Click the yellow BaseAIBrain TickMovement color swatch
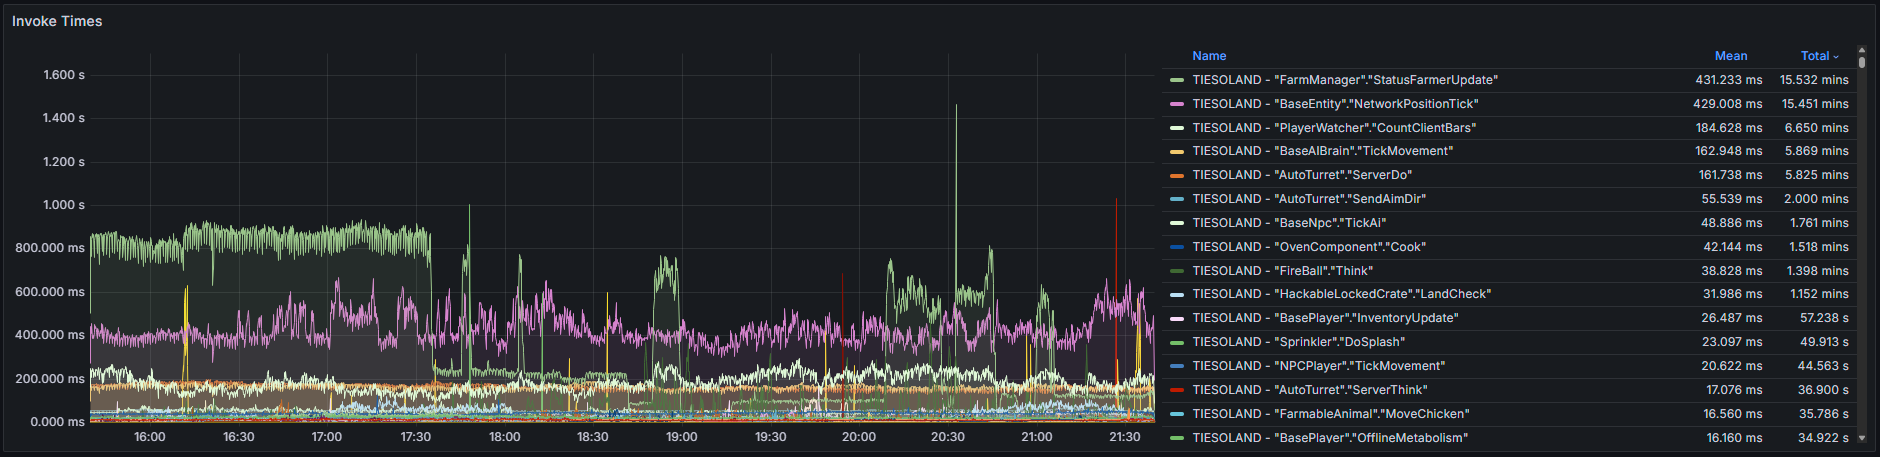Image resolution: width=1880 pixels, height=457 pixels. point(1177,151)
